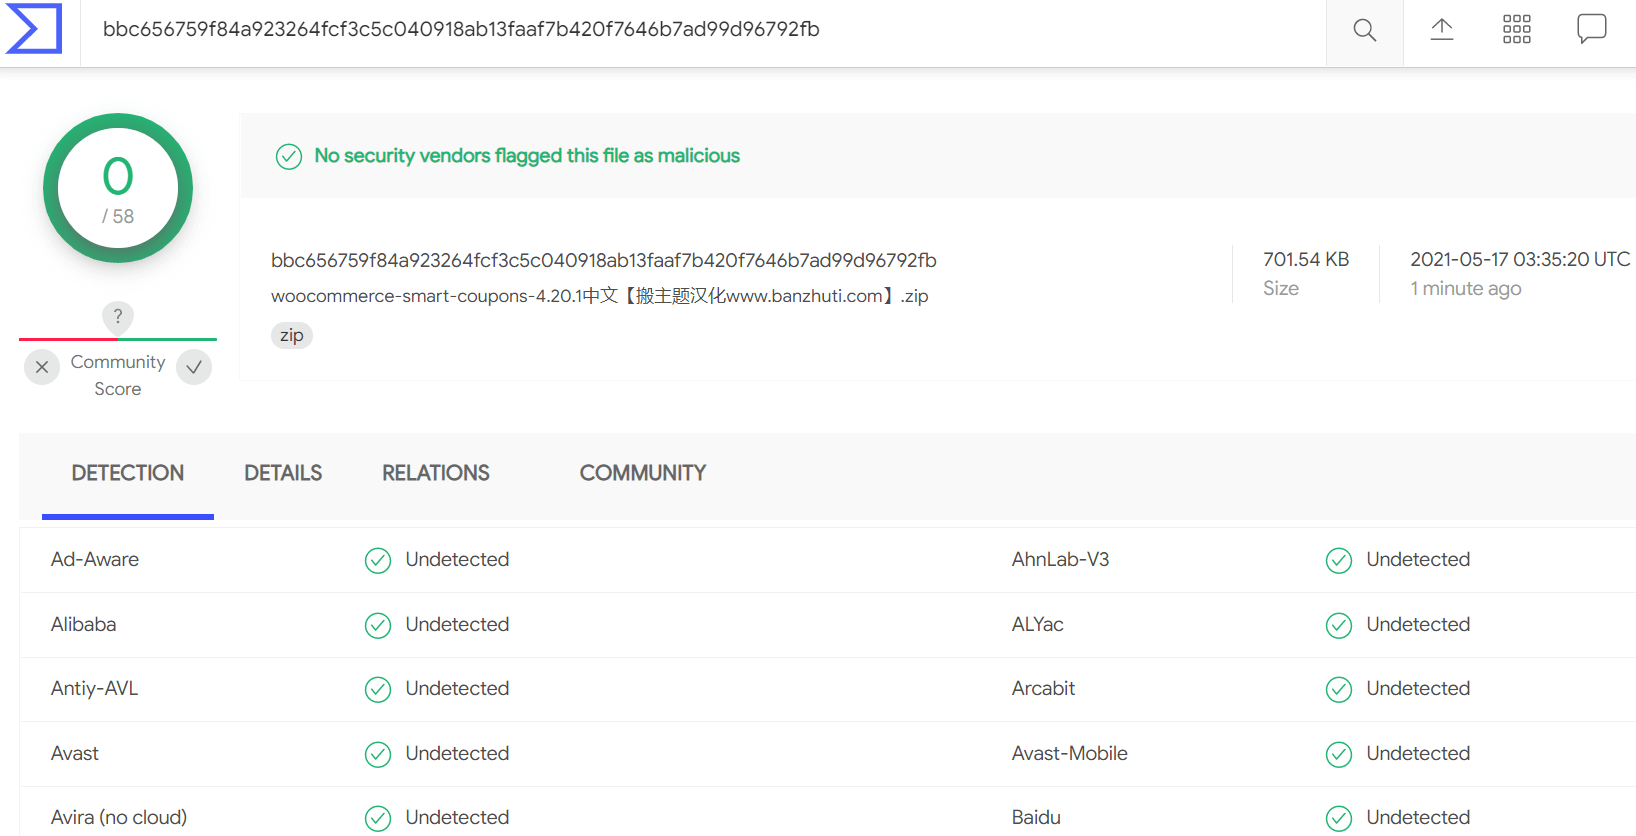Click the VirusTotal logo icon
Image resolution: width=1636 pixels, height=836 pixels.
tap(33, 28)
